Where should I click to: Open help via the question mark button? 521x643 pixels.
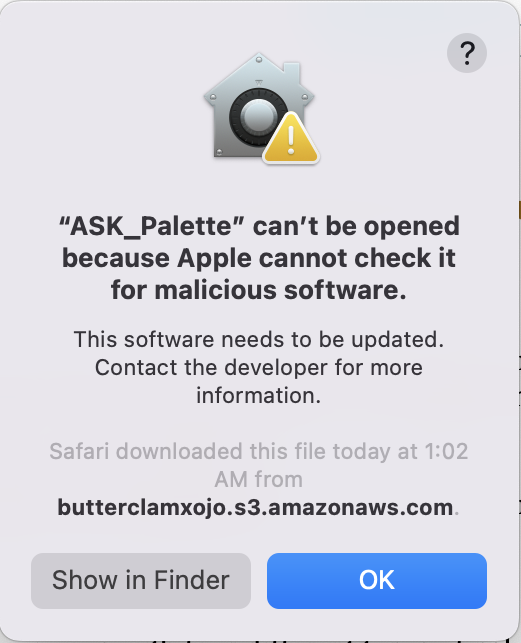coord(467,53)
